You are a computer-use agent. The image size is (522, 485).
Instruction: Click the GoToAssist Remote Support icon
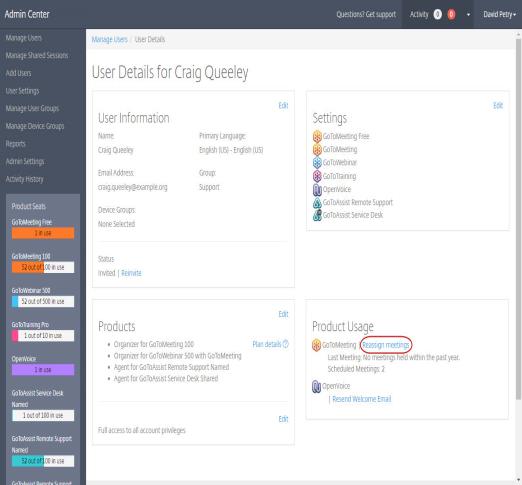tap(317, 202)
